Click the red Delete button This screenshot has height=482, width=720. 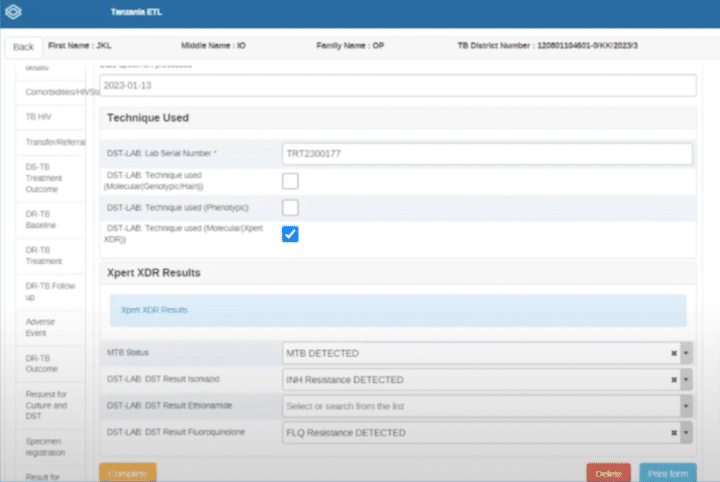[608, 473]
